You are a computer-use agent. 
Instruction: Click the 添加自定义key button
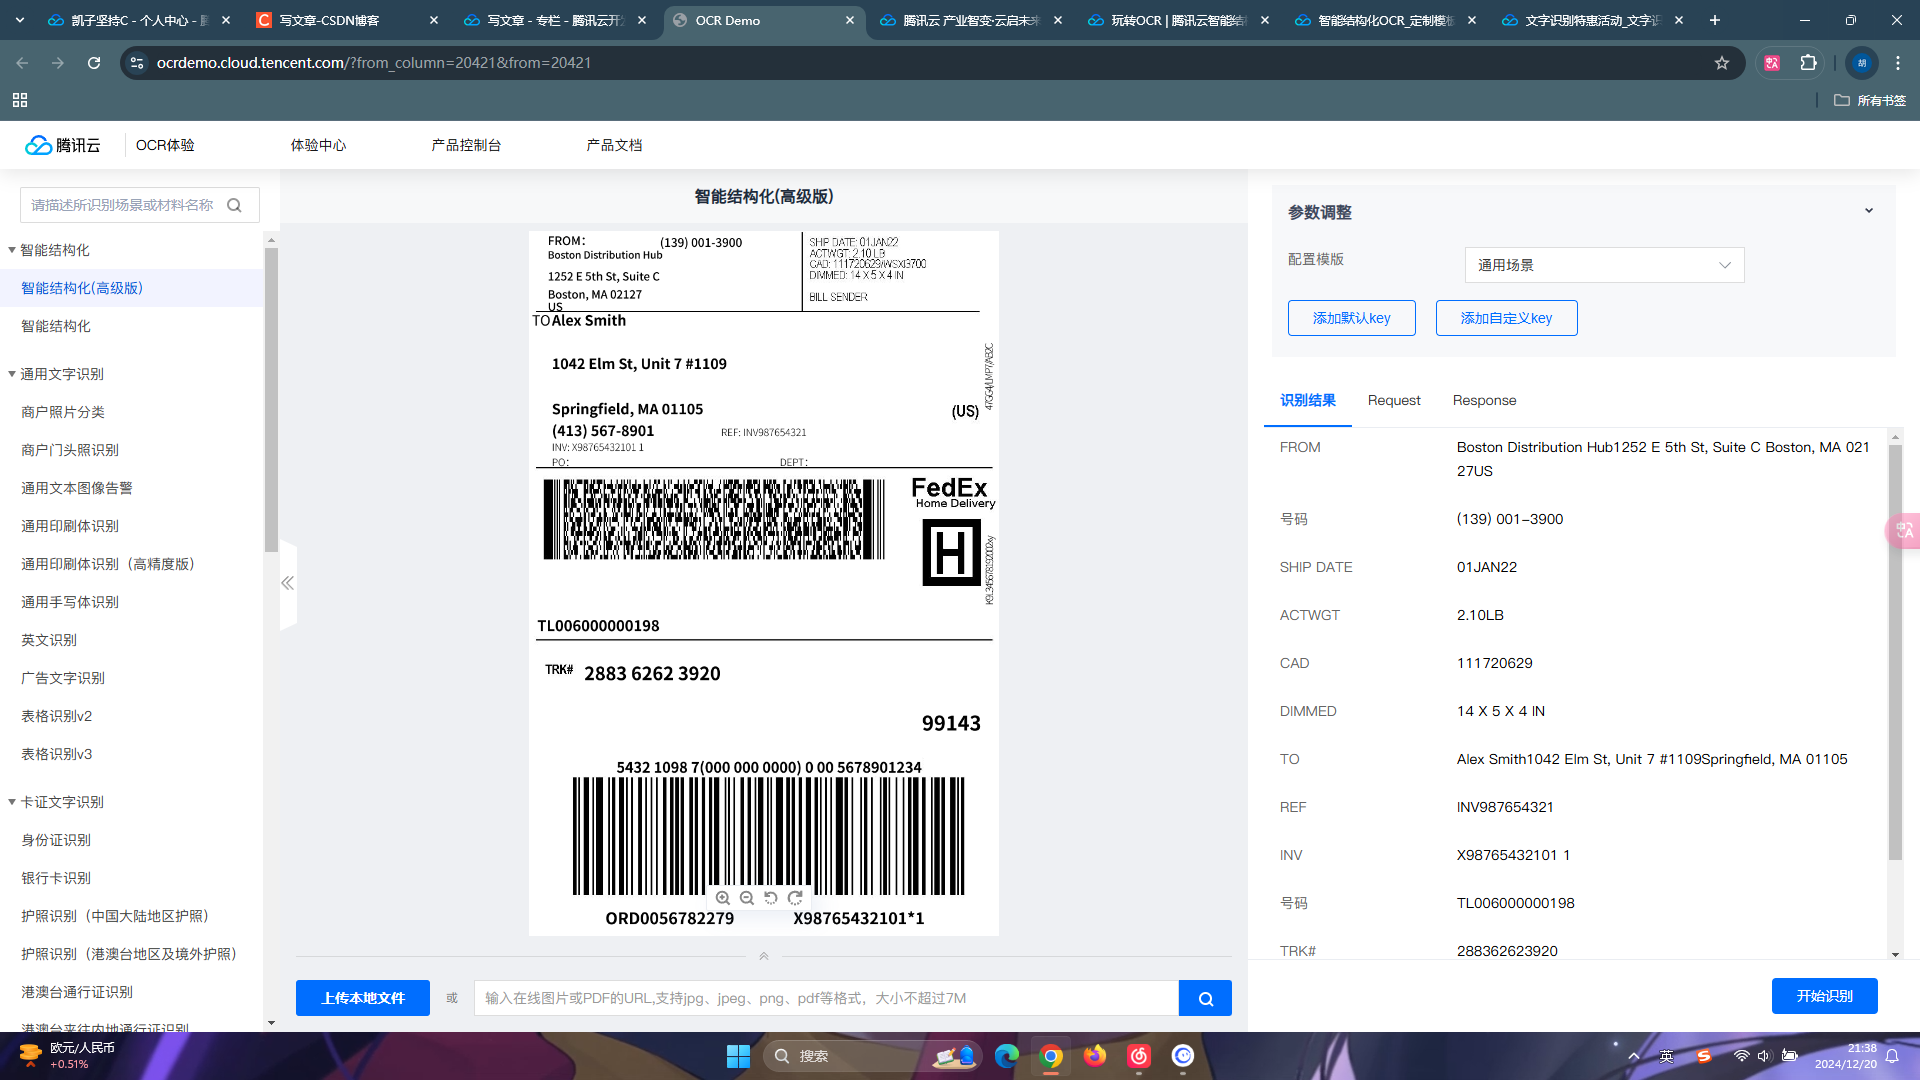tap(1506, 318)
